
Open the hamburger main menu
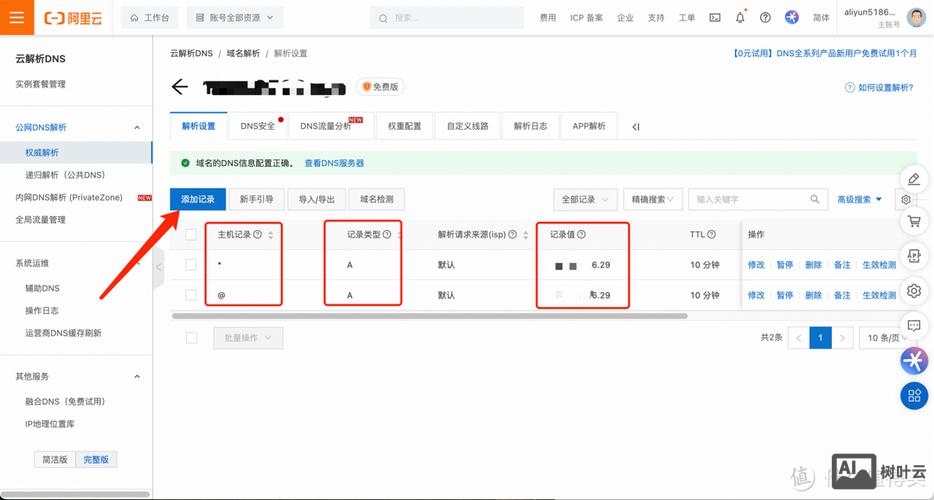(17, 17)
